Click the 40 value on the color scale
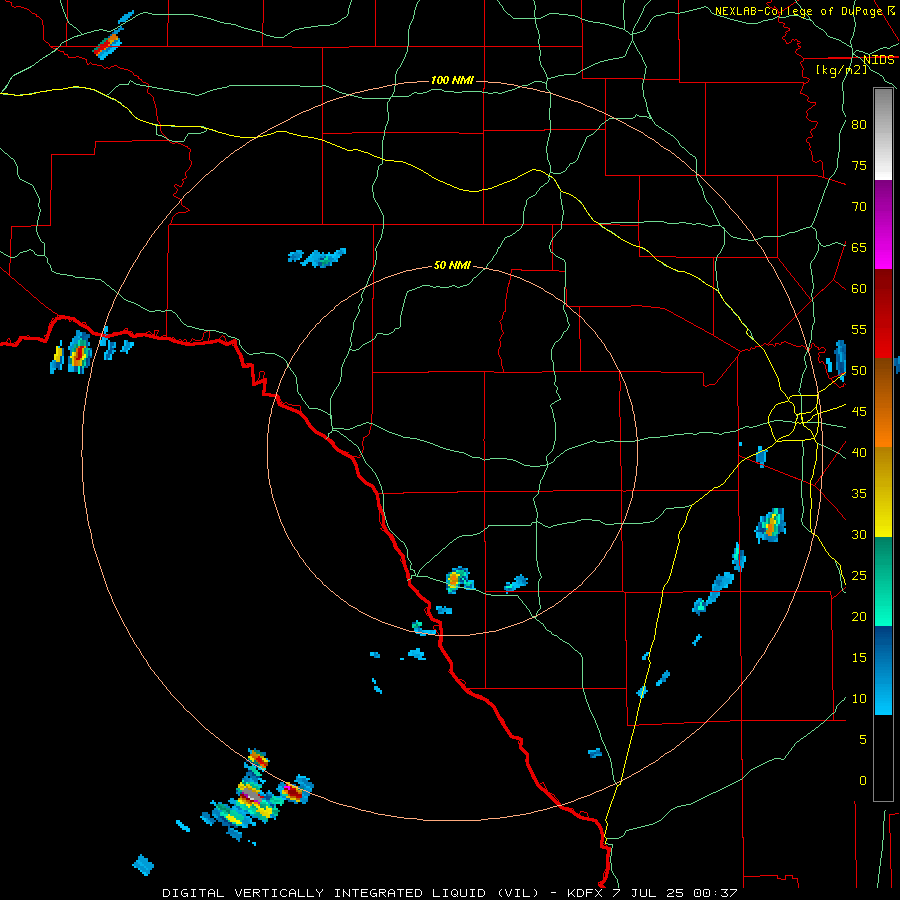 point(859,453)
